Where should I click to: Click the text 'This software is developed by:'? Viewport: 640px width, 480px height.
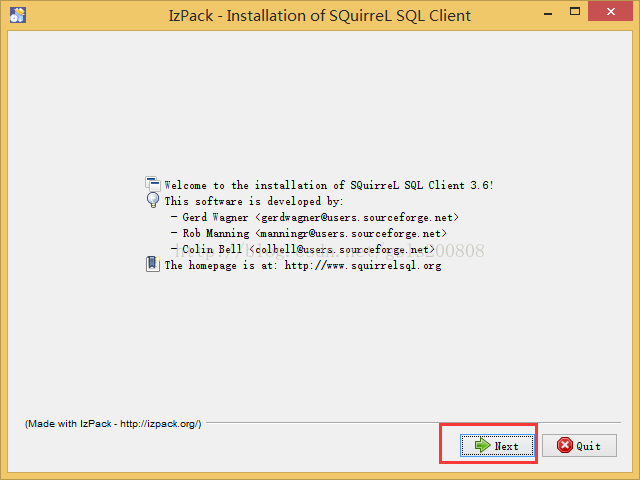254,201
